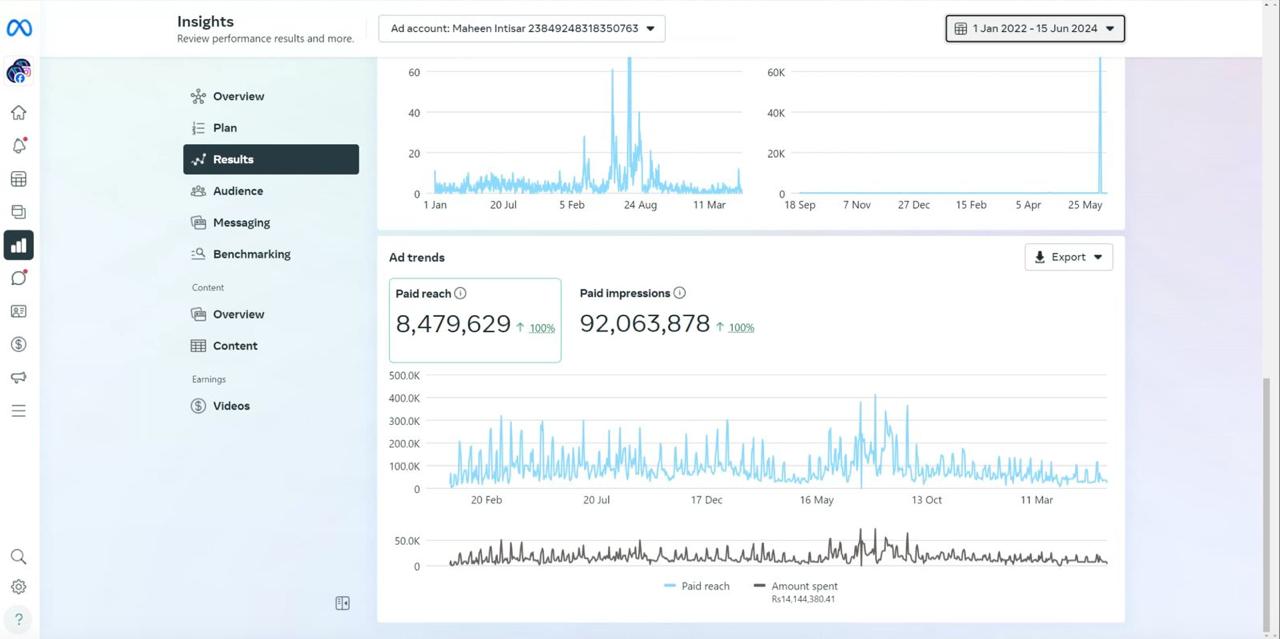
Task: Open the All tools hamburger menu
Action: (18, 411)
